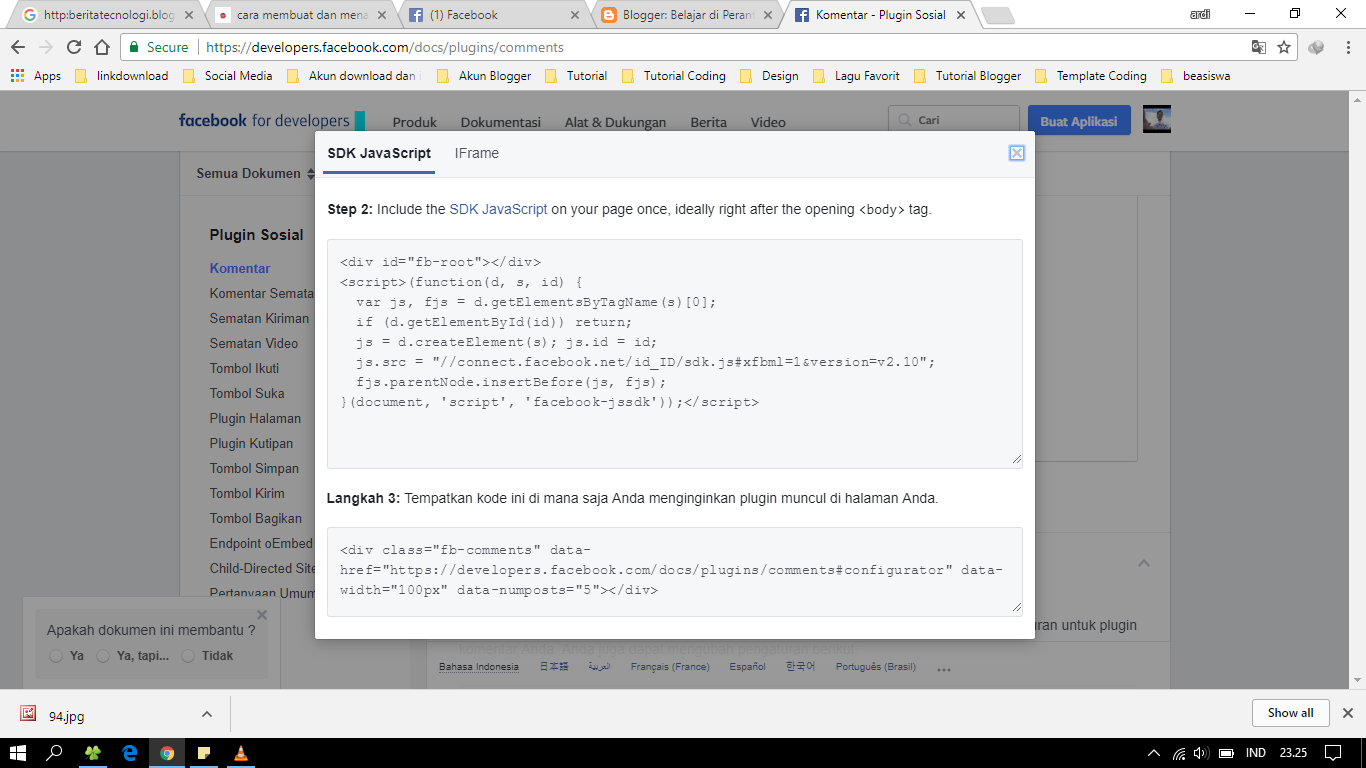
Task: Switch to Chrome on the taskbar
Action: 167,753
